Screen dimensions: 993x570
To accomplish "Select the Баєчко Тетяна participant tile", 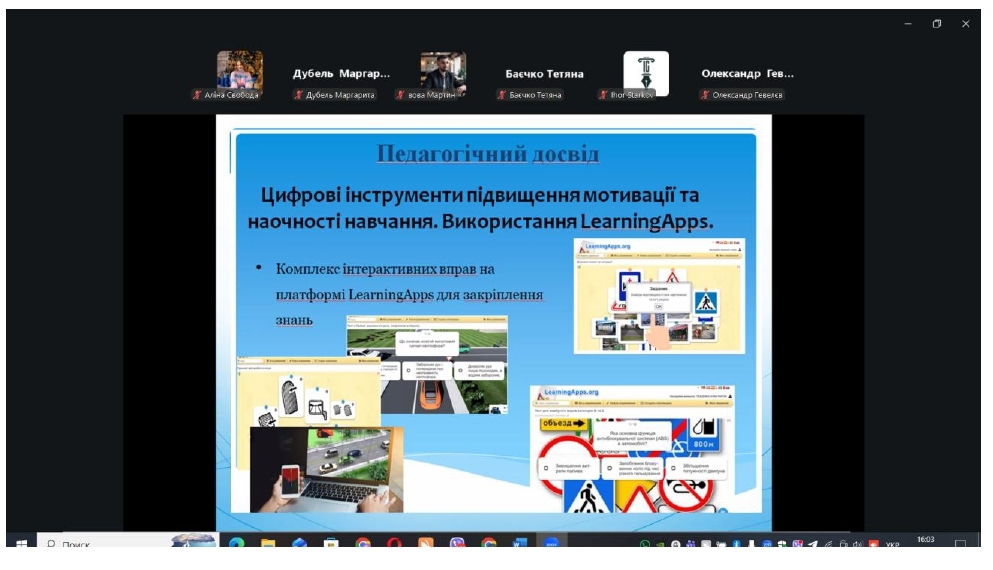I will point(545,74).
